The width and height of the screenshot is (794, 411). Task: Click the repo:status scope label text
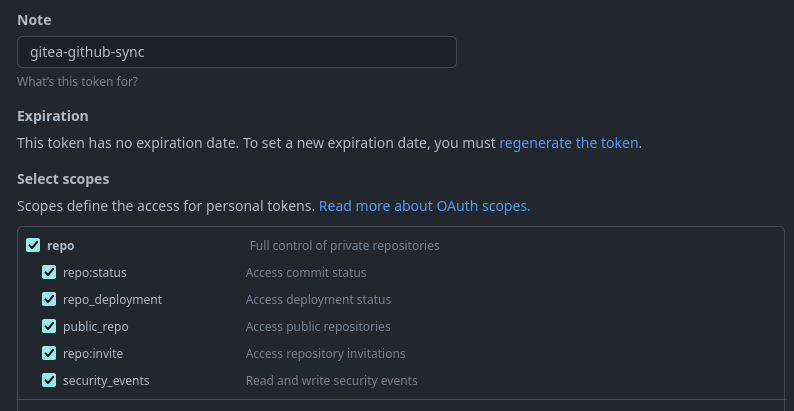95,272
